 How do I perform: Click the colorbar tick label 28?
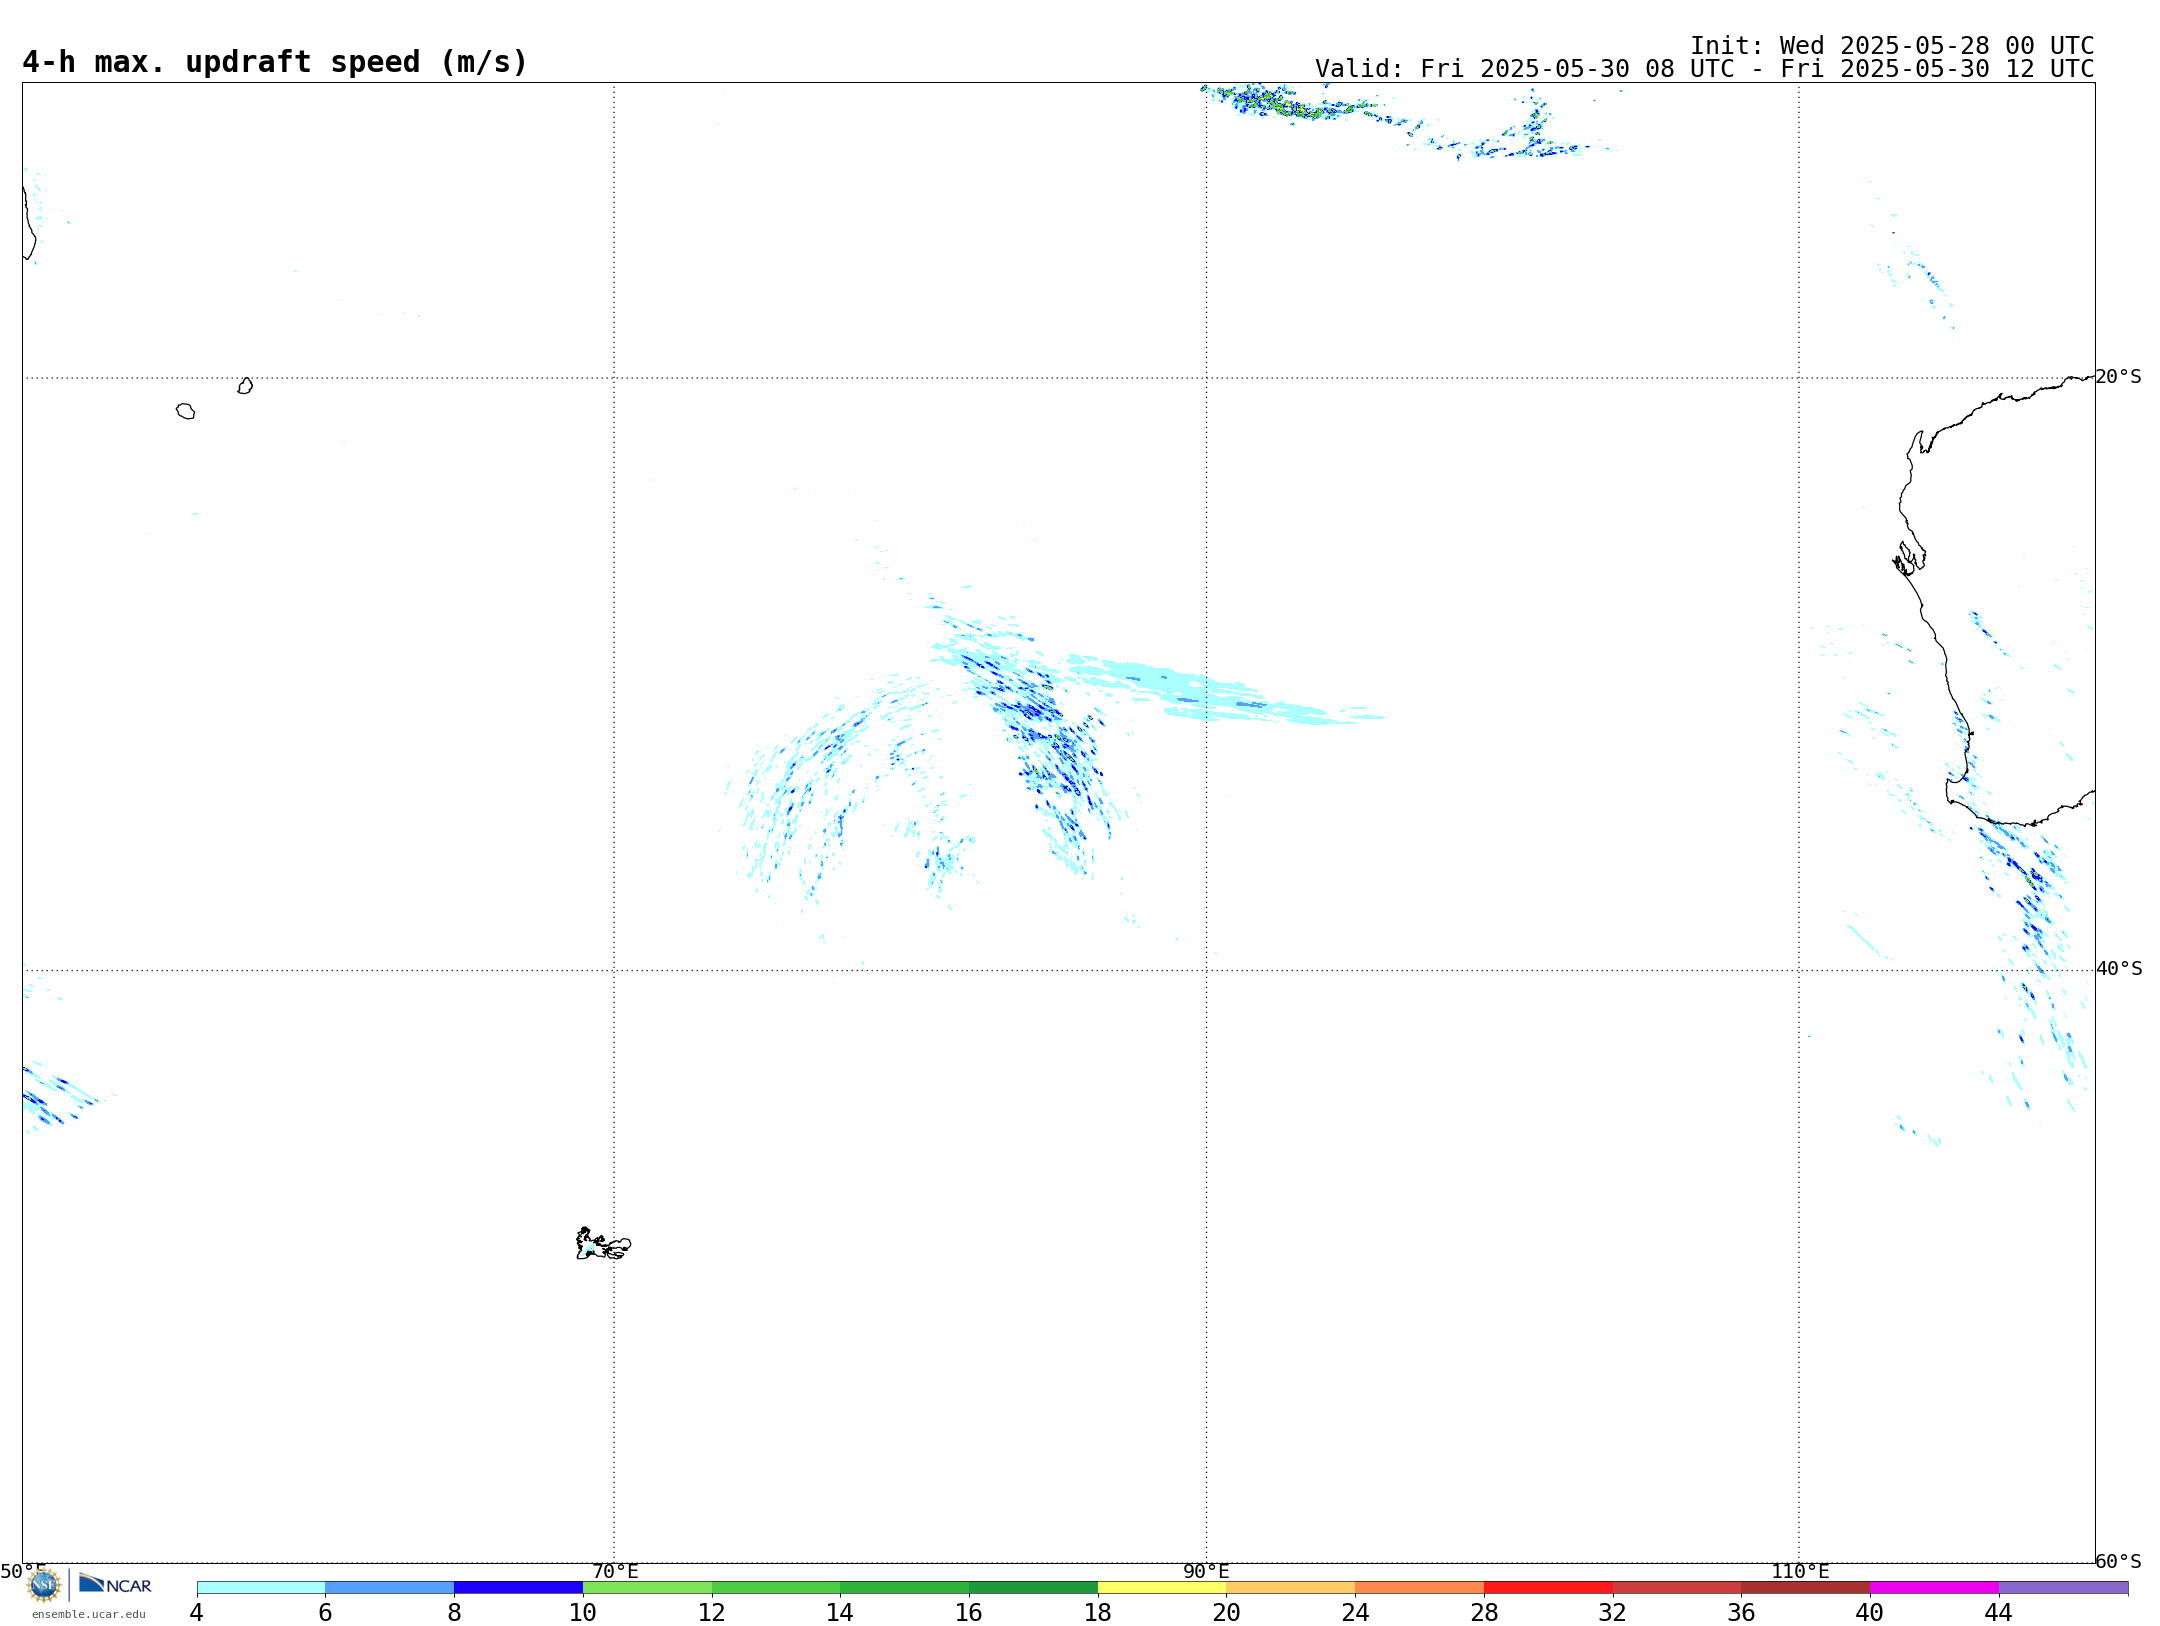point(1484,1613)
